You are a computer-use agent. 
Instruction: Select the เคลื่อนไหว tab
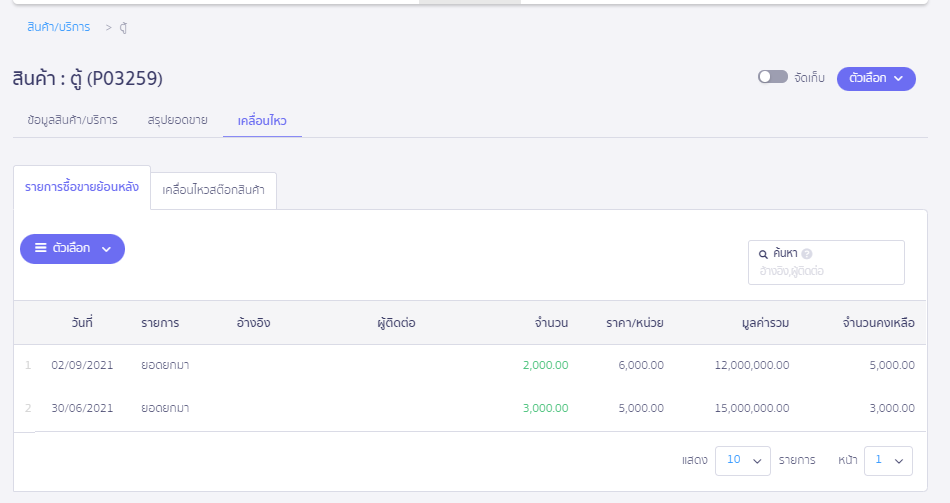262,120
